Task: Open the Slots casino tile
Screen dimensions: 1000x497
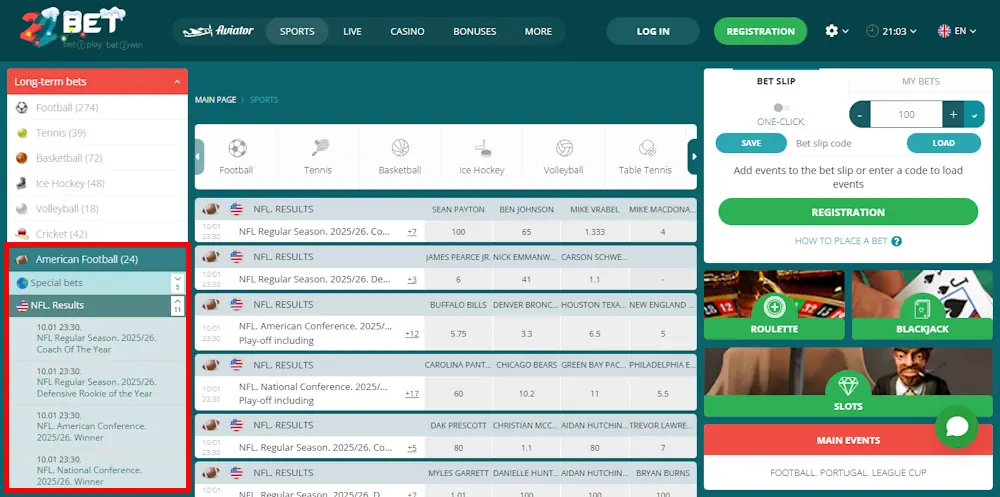Action: point(848,382)
